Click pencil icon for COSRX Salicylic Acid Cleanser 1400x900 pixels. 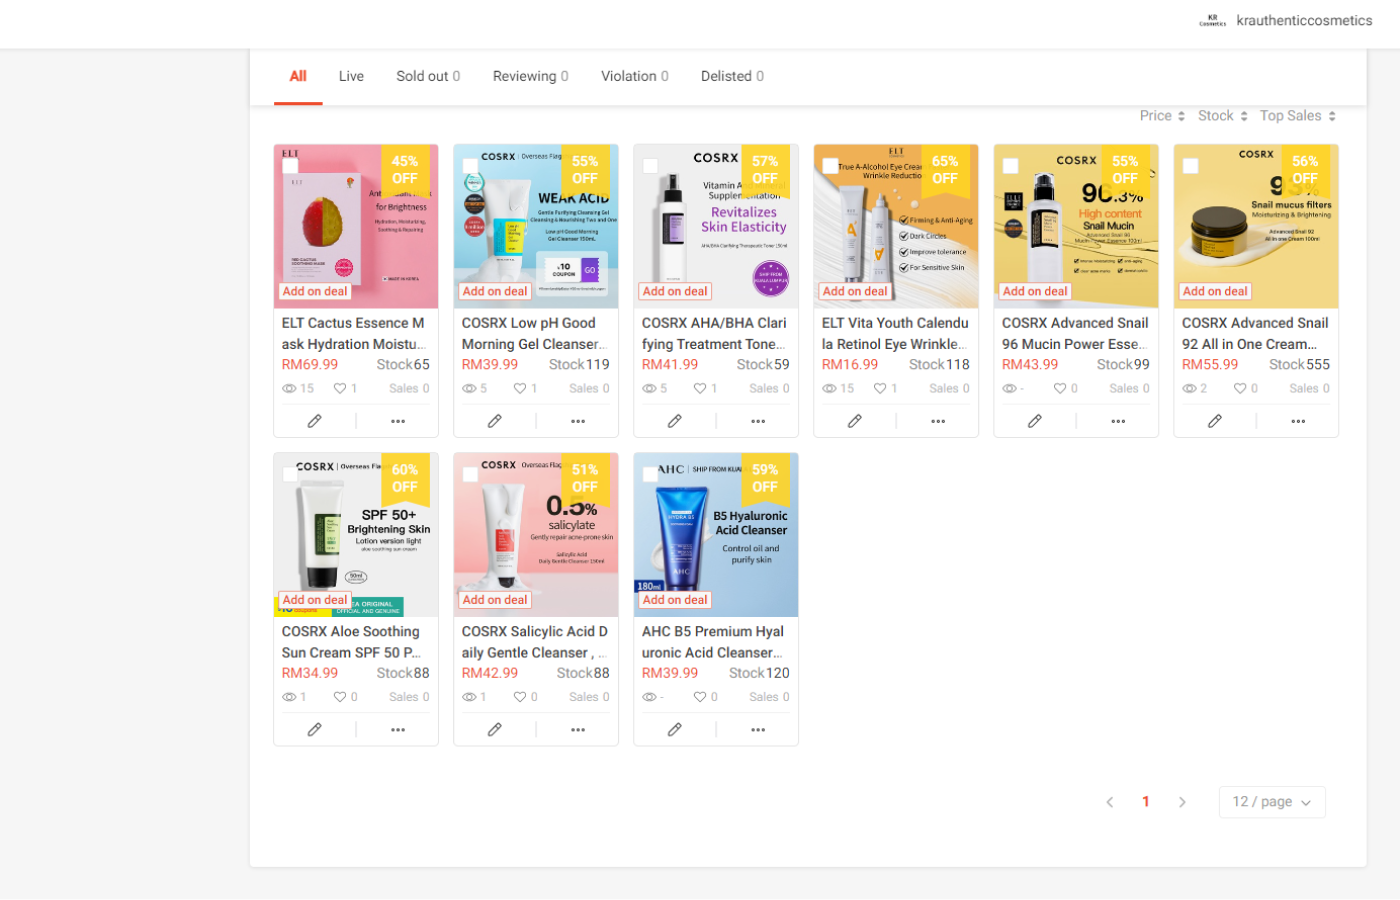(x=494, y=730)
